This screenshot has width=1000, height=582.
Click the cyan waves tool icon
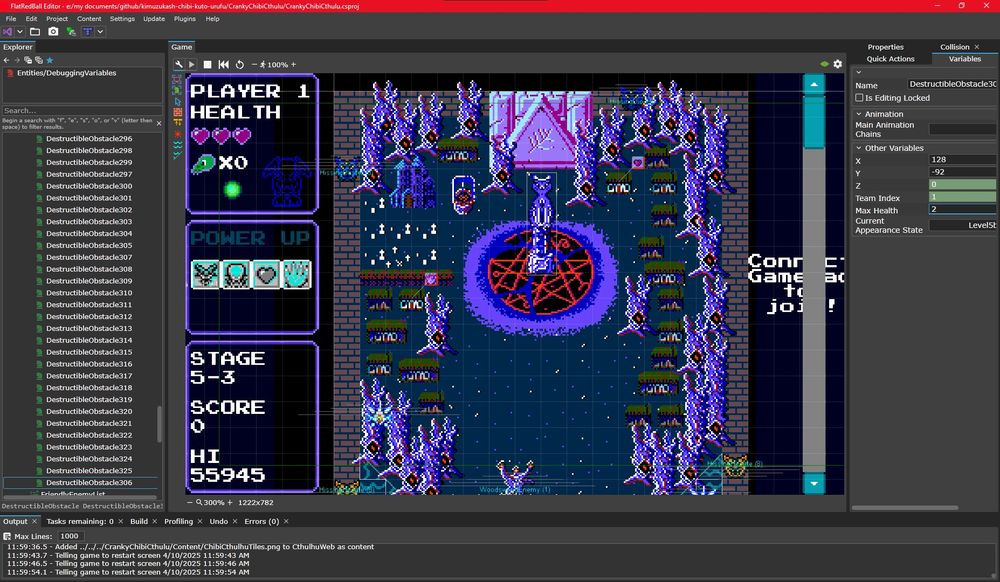point(177,145)
